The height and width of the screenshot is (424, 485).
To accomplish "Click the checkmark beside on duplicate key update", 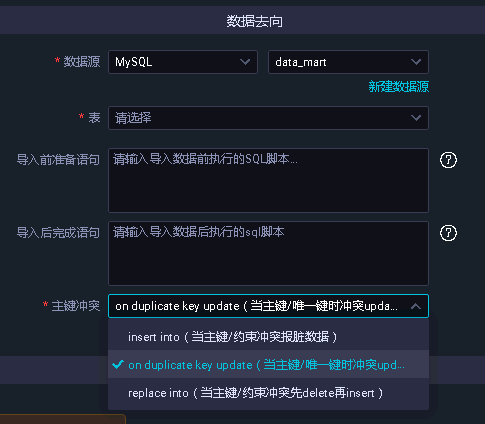I will pyautogui.click(x=118, y=364).
